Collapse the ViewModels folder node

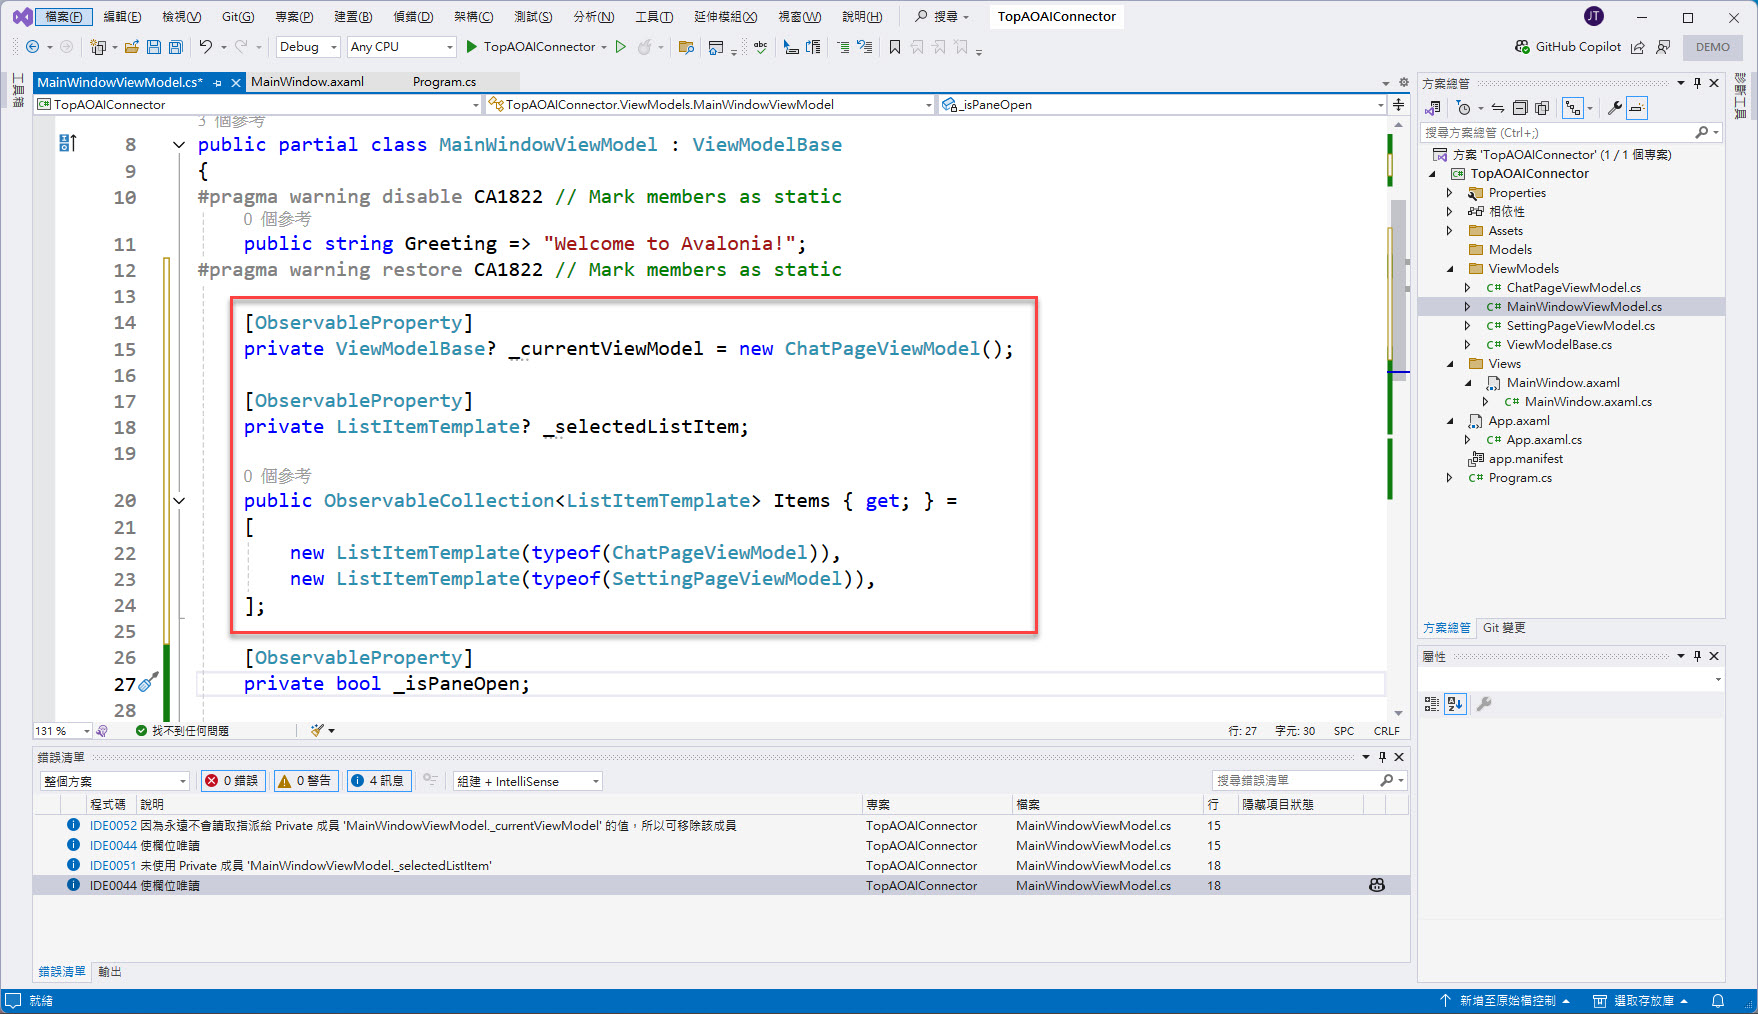1449,269
